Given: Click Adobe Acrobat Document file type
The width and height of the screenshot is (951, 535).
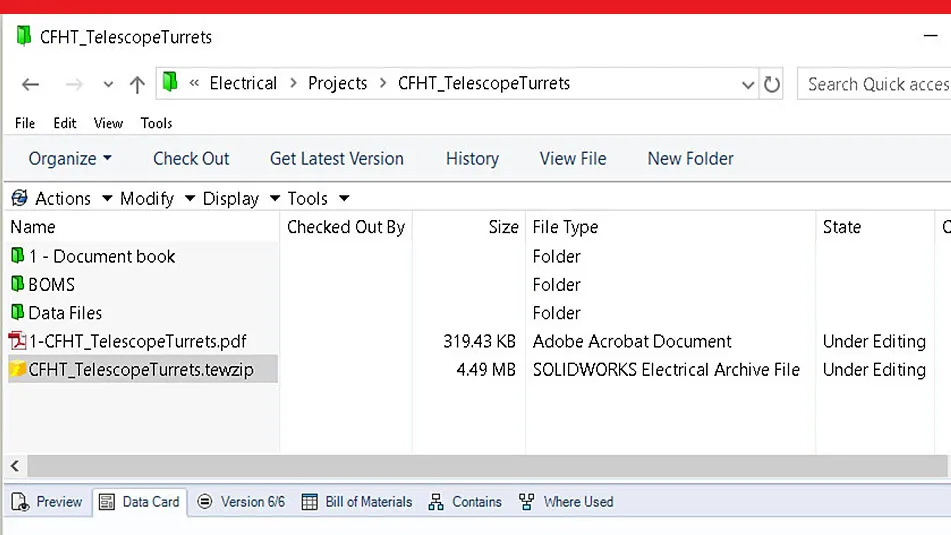Looking at the screenshot, I should (x=632, y=341).
